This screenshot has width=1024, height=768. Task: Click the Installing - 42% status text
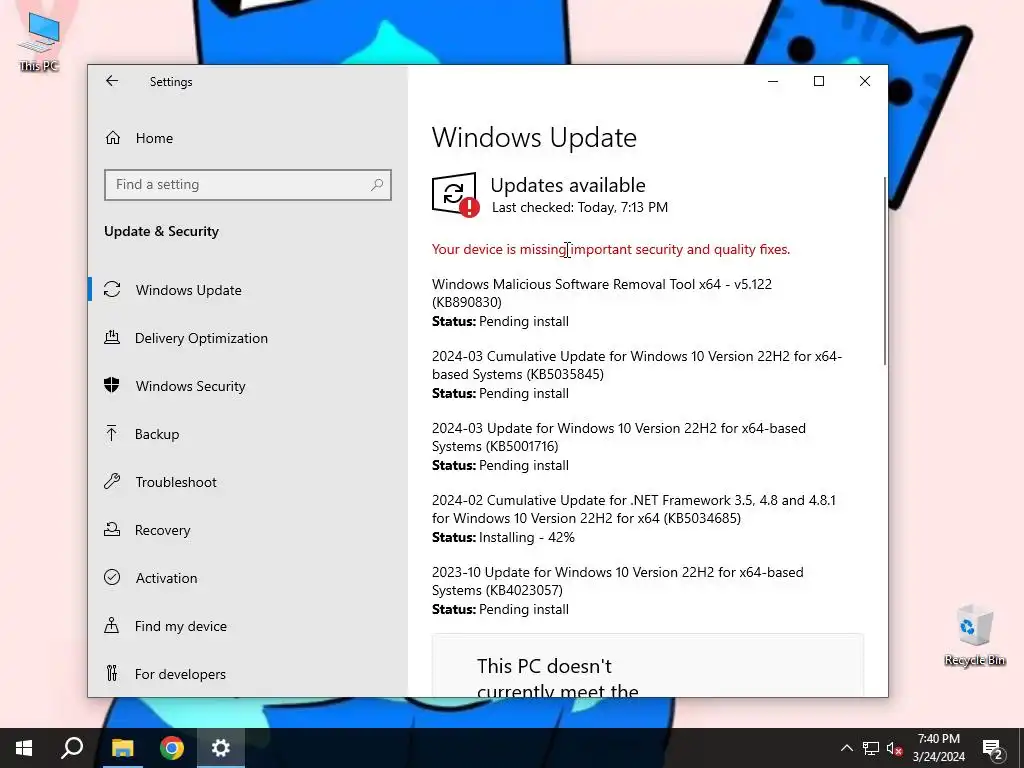click(526, 537)
